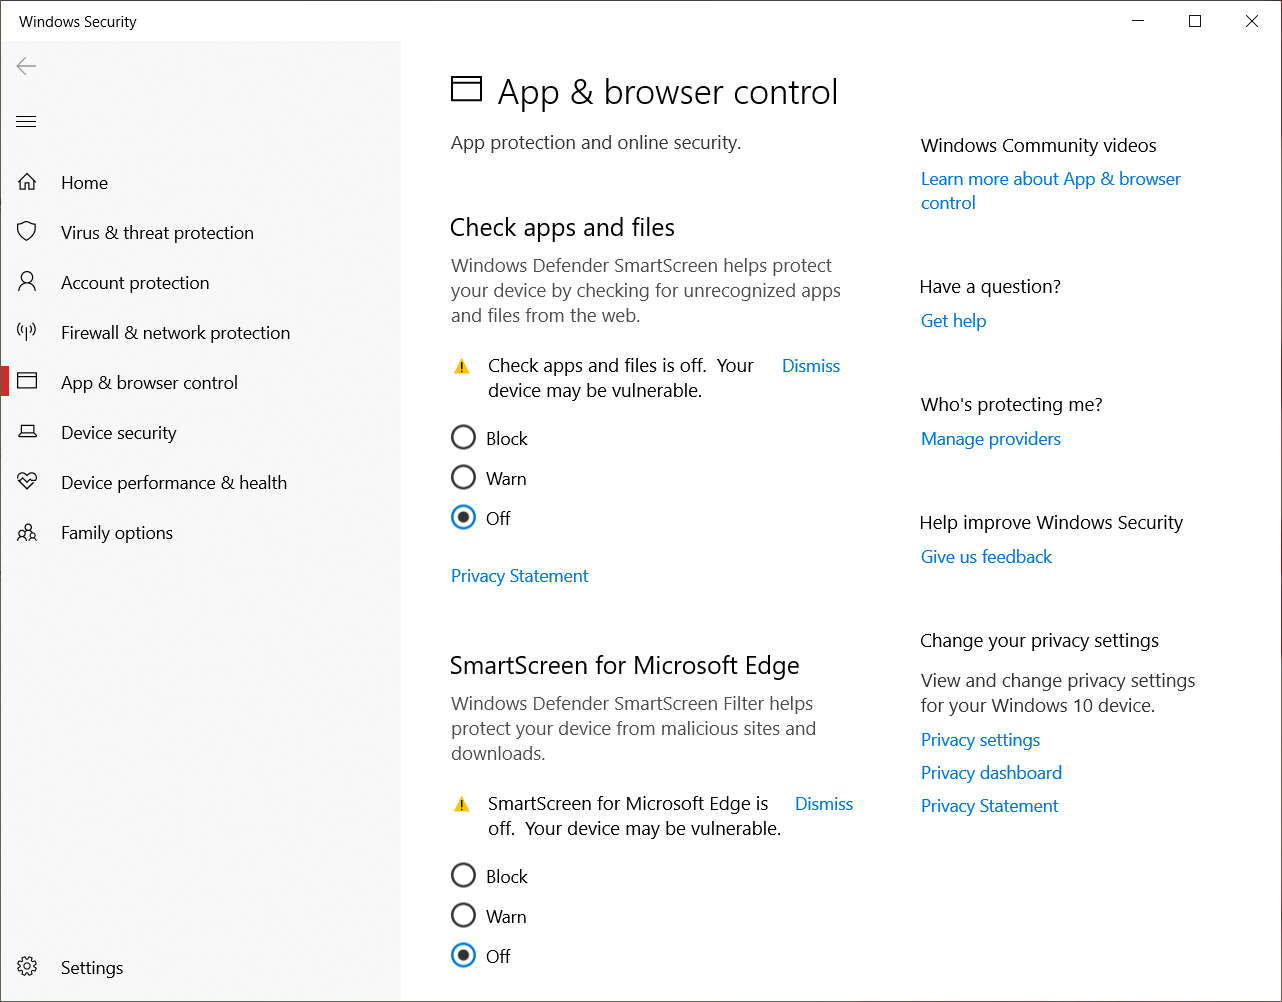The image size is (1282, 1002).
Task: Open Privacy Statement in right panel
Action: pyautogui.click(x=989, y=806)
